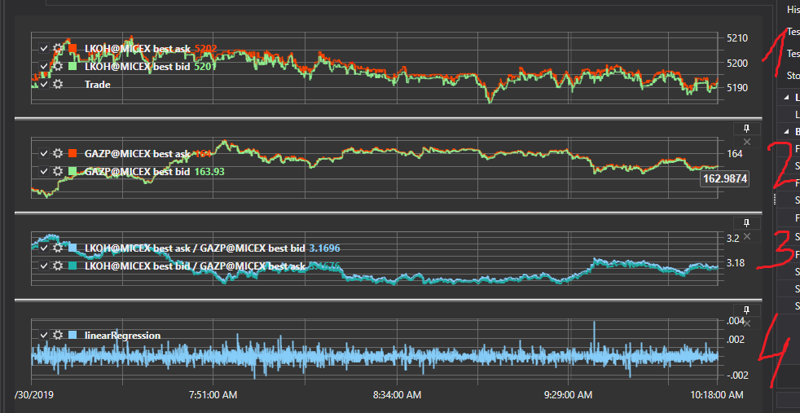Toggle visibility checkmark for LKOH@MICEX best ask
The height and width of the screenshot is (413, 800).
coord(42,48)
